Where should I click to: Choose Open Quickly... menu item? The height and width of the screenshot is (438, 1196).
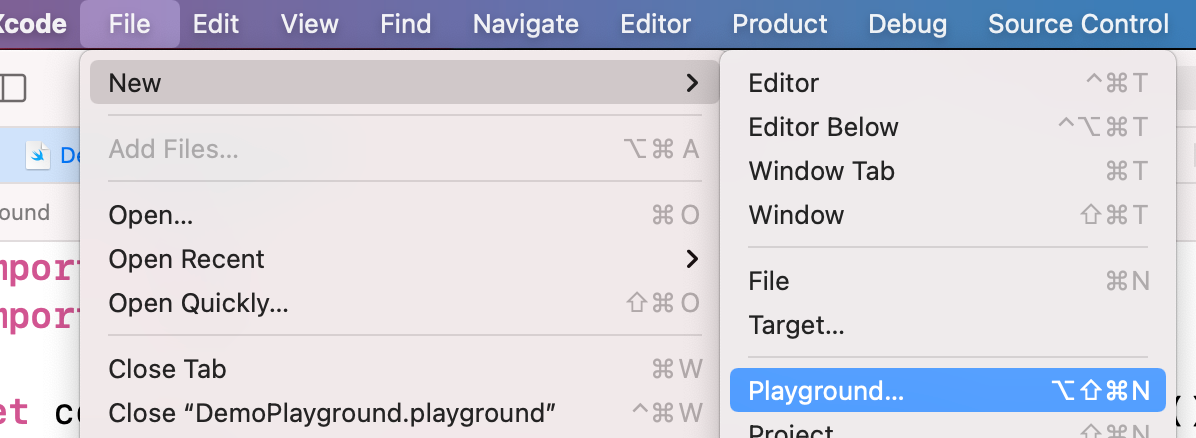(404, 304)
